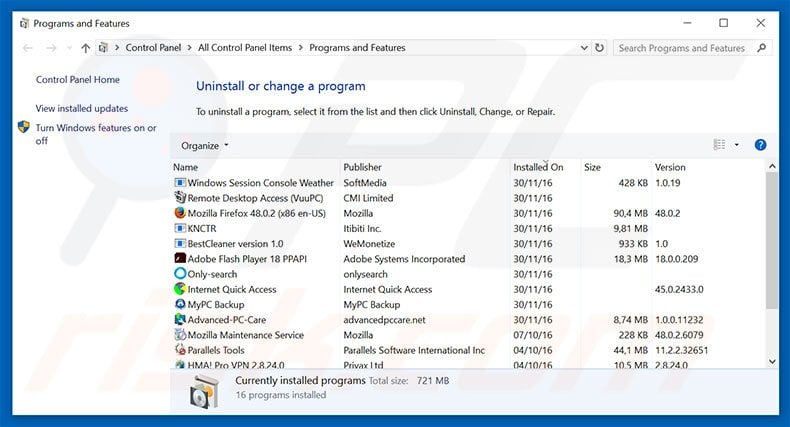Select the SoftMedia publisher cell
The width and height of the screenshot is (790, 427).
(365, 183)
